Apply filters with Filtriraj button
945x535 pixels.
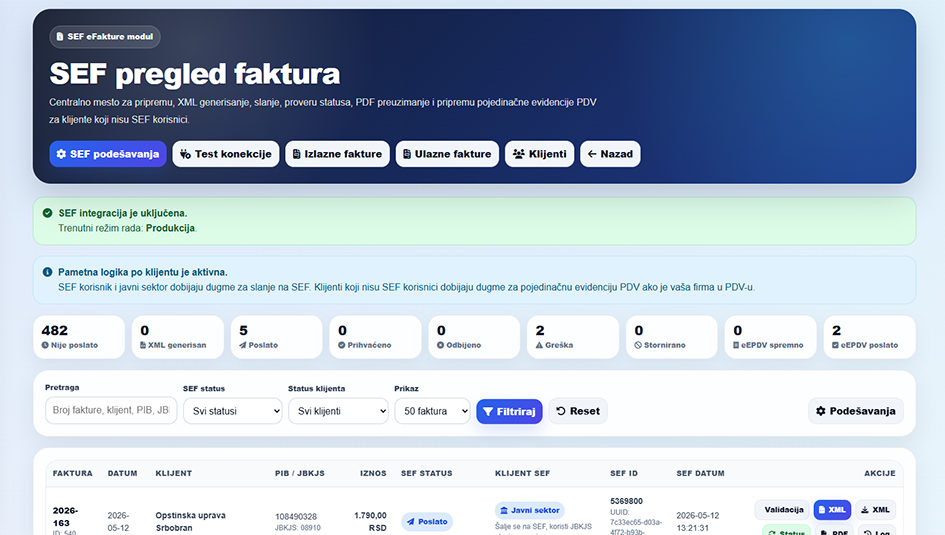click(x=509, y=411)
